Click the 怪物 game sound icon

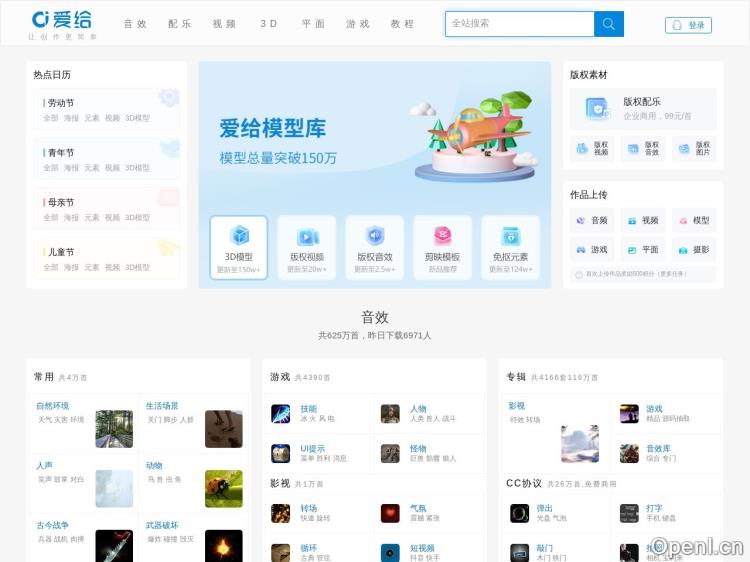tap(390, 453)
